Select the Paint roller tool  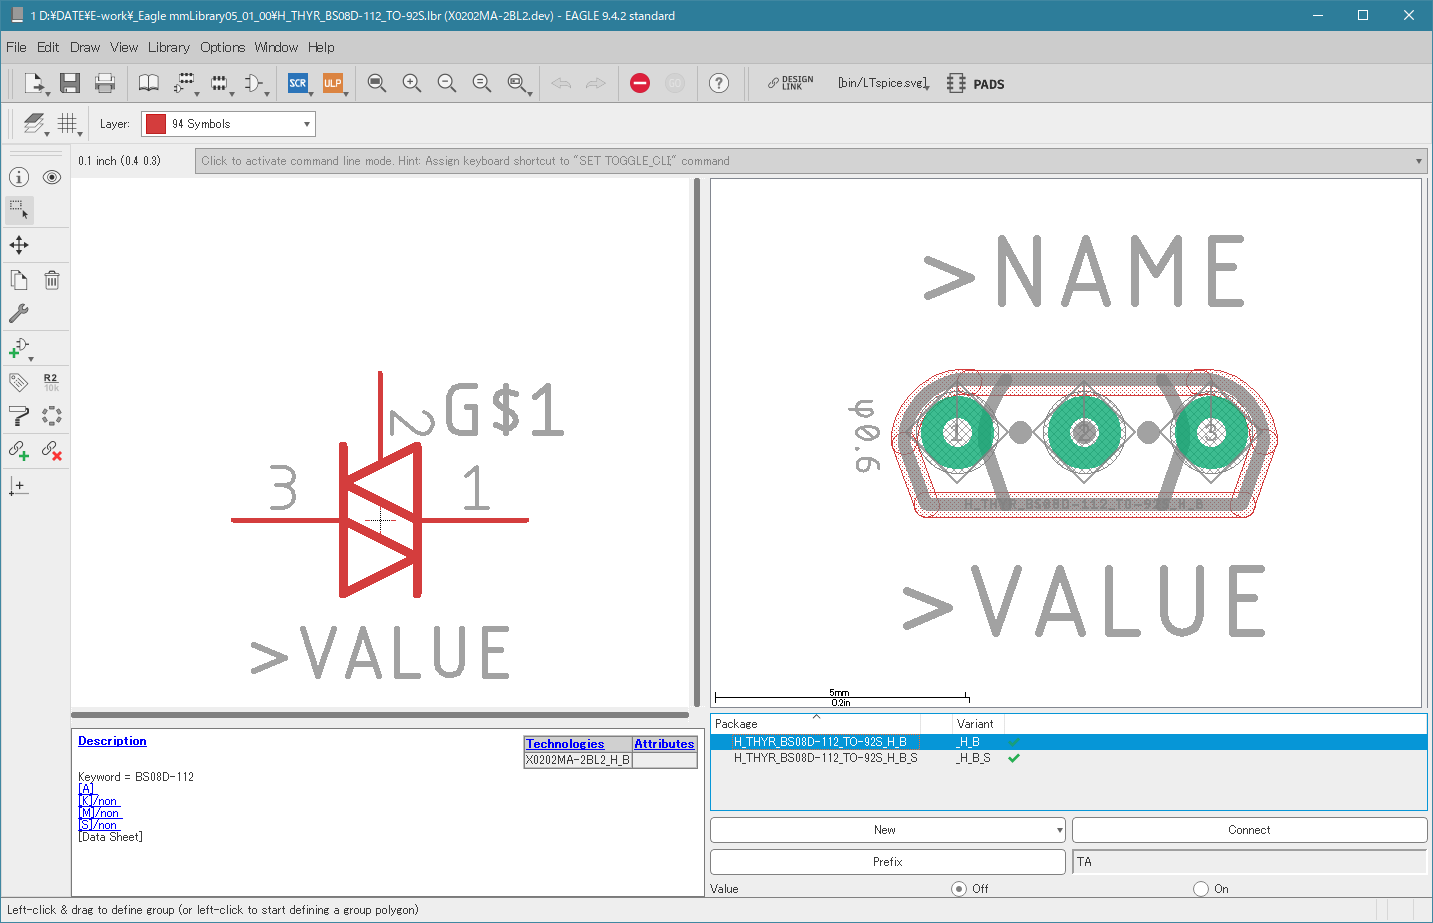[19, 415]
